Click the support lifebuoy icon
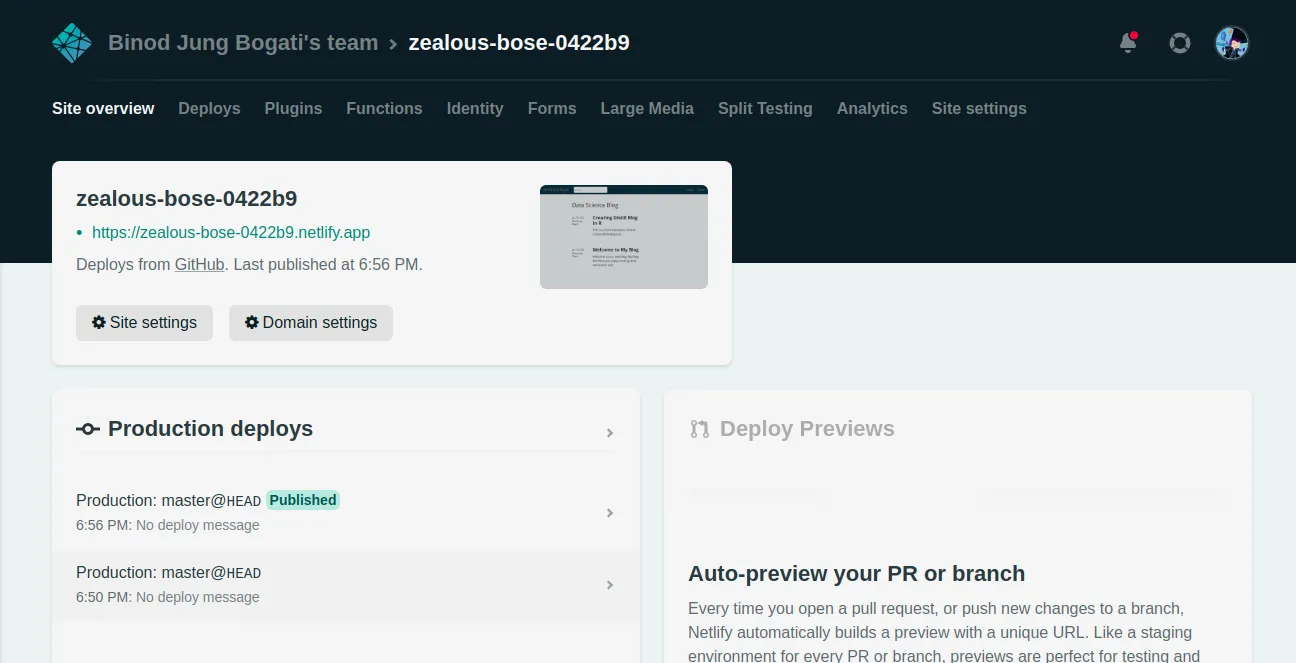 pos(1180,43)
